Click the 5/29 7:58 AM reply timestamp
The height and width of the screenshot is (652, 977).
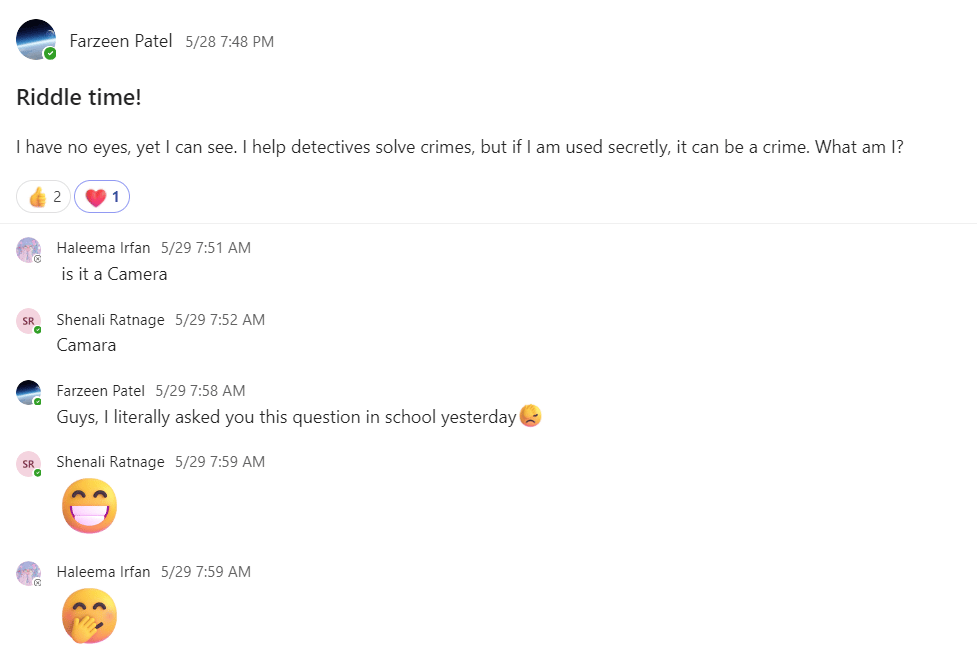click(200, 391)
